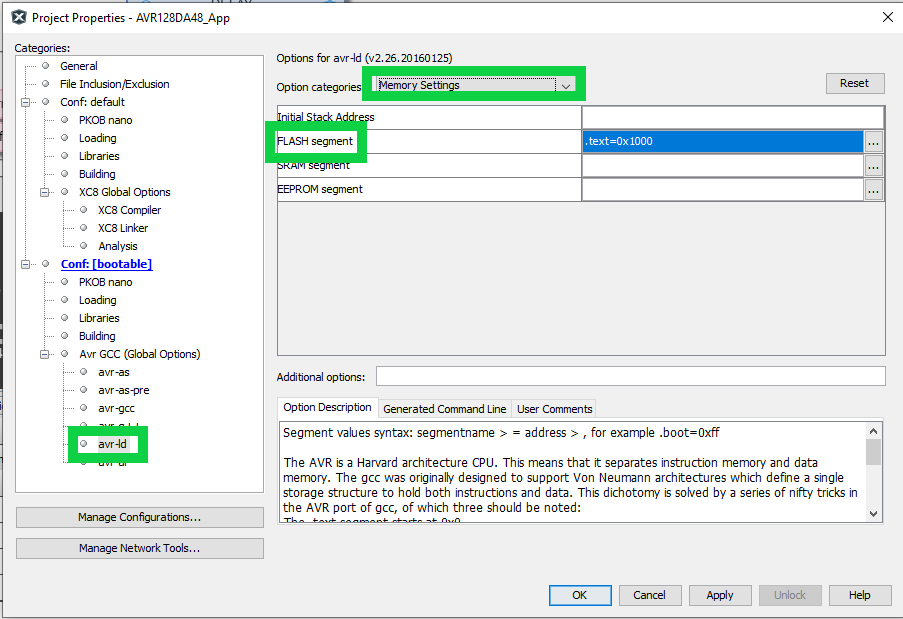Collapse the Conf: default tree node
Viewport: 903px width, 619px height.
tap(26, 102)
